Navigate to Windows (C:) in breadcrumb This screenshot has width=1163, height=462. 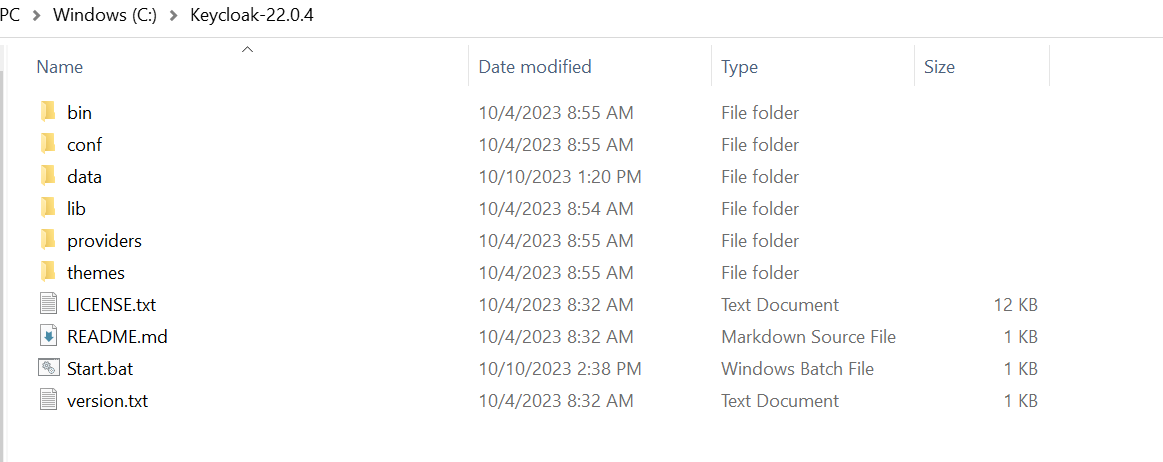[105, 17]
